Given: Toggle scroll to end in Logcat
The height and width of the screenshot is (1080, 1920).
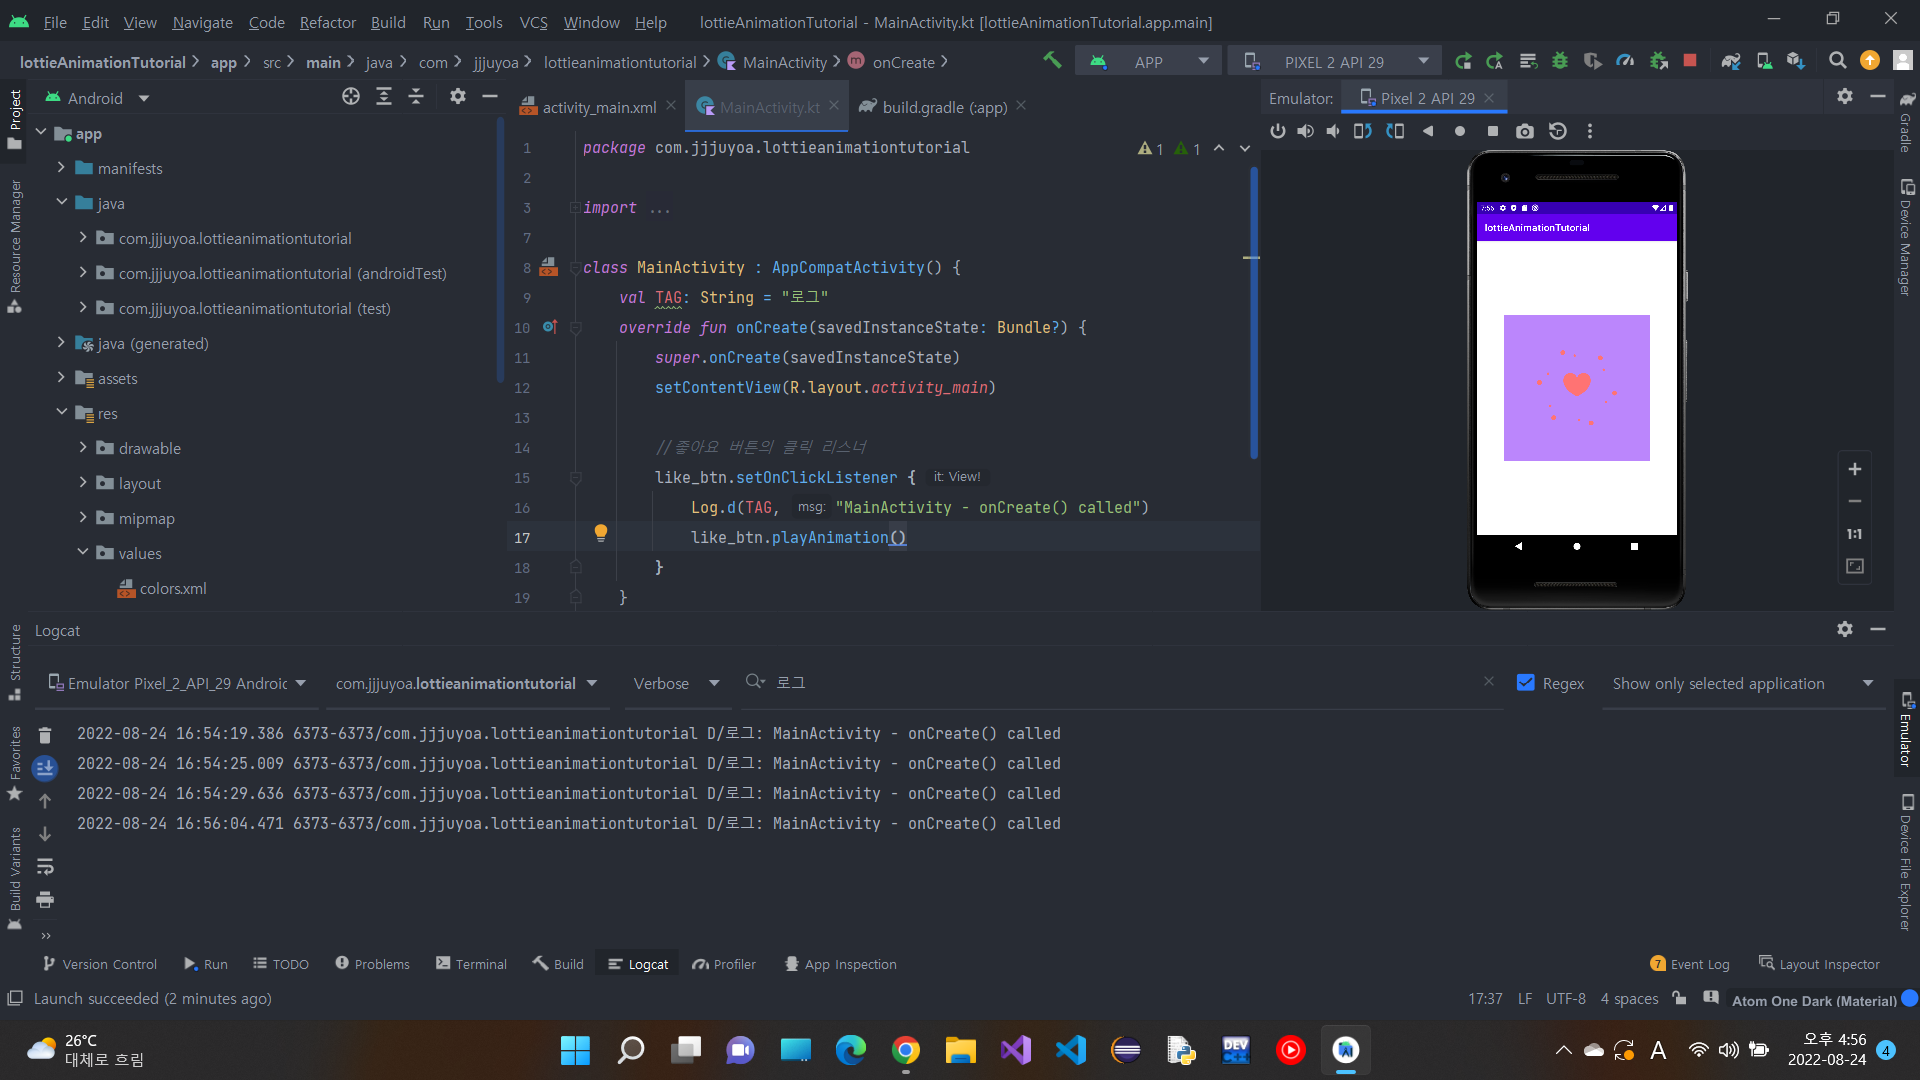Looking at the screenshot, I should pyautogui.click(x=45, y=768).
